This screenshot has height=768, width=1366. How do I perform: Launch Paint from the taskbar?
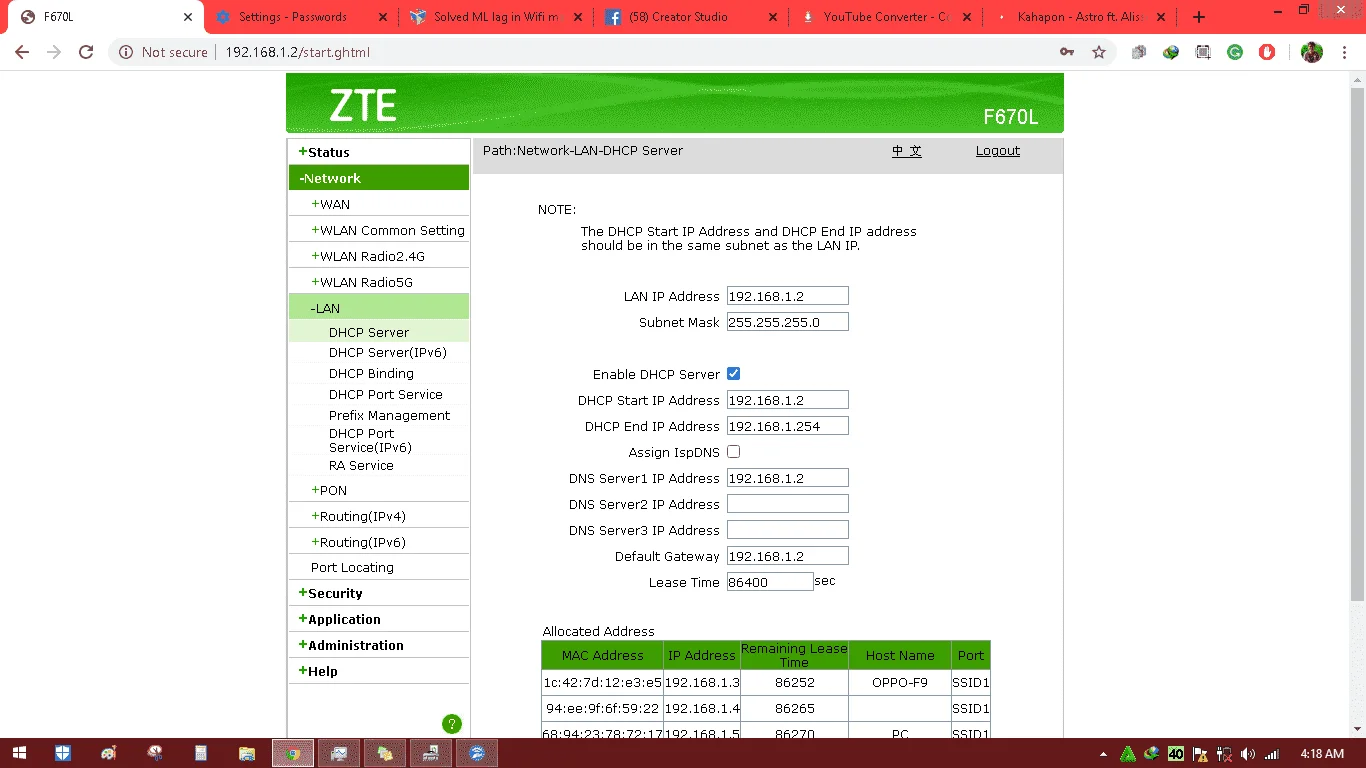pos(109,753)
